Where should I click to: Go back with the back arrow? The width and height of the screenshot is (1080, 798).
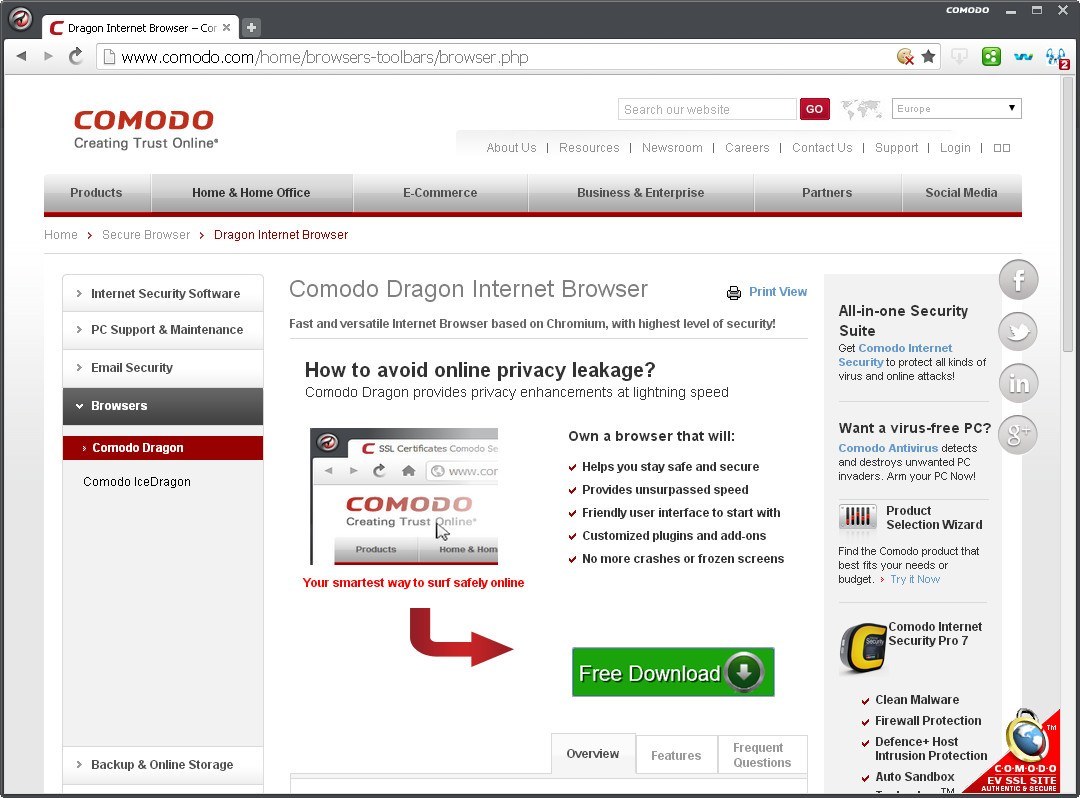coord(21,56)
